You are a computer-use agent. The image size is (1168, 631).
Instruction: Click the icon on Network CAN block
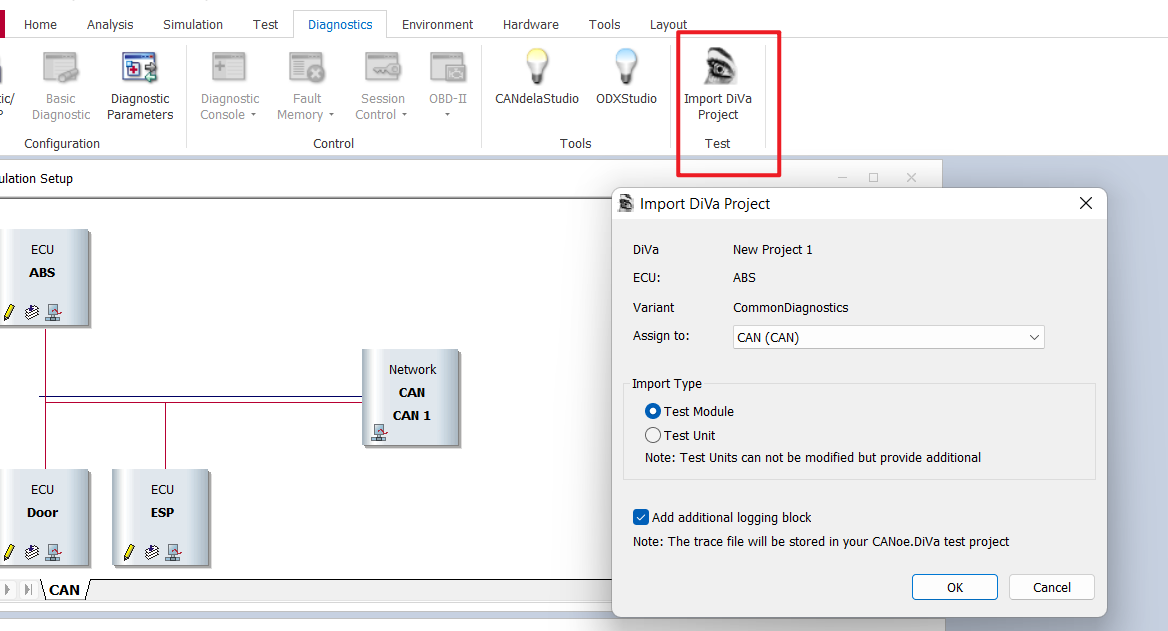point(379,433)
